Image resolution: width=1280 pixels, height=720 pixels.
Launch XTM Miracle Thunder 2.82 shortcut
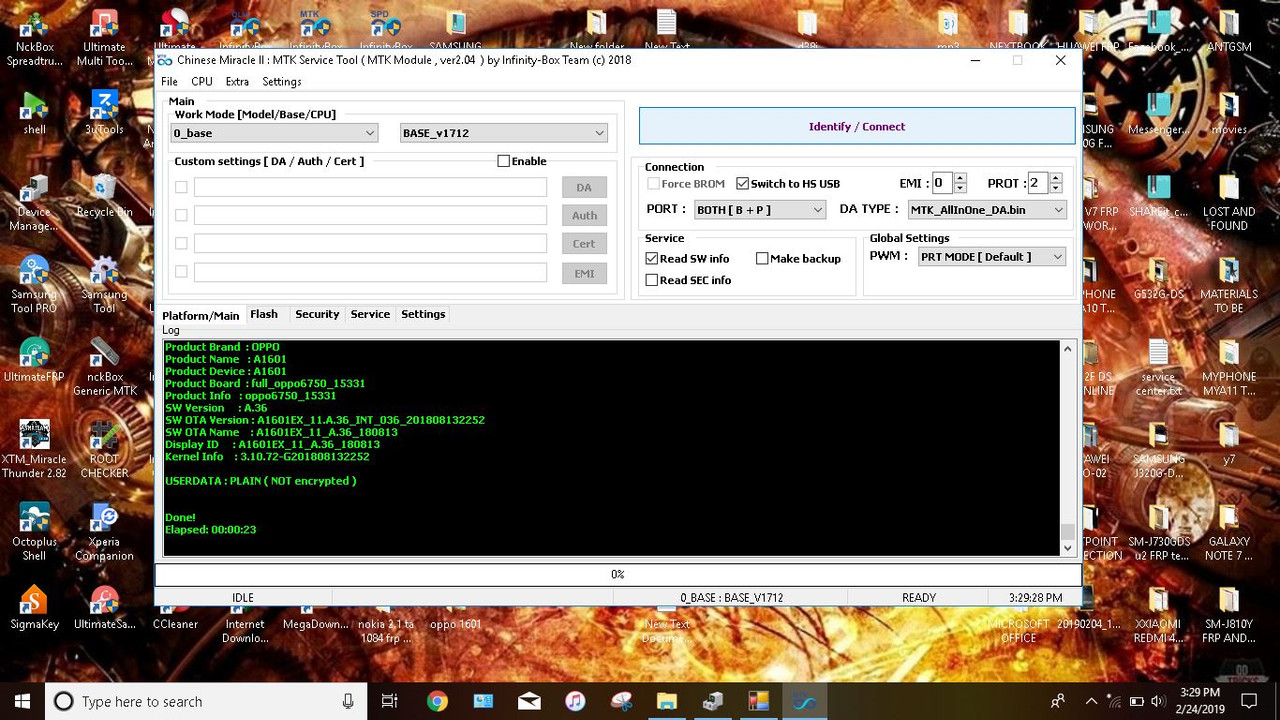(34, 450)
